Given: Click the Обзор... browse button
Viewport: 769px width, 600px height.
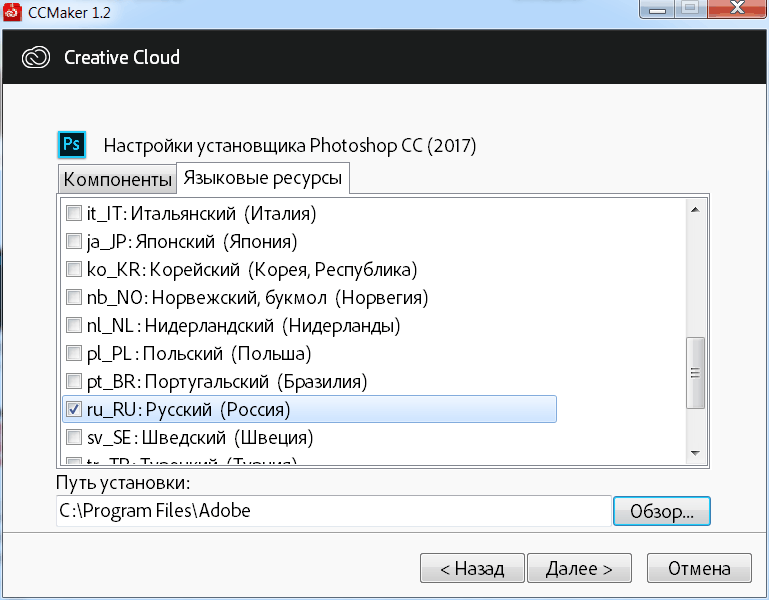Looking at the screenshot, I should point(662,511).
